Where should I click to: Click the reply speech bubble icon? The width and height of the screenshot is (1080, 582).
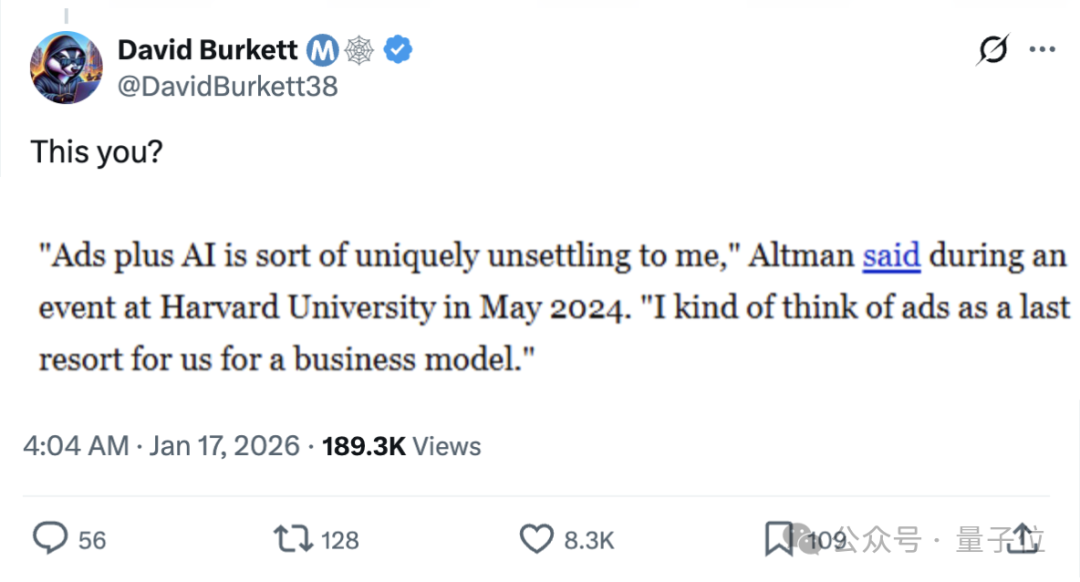(50, 539)
